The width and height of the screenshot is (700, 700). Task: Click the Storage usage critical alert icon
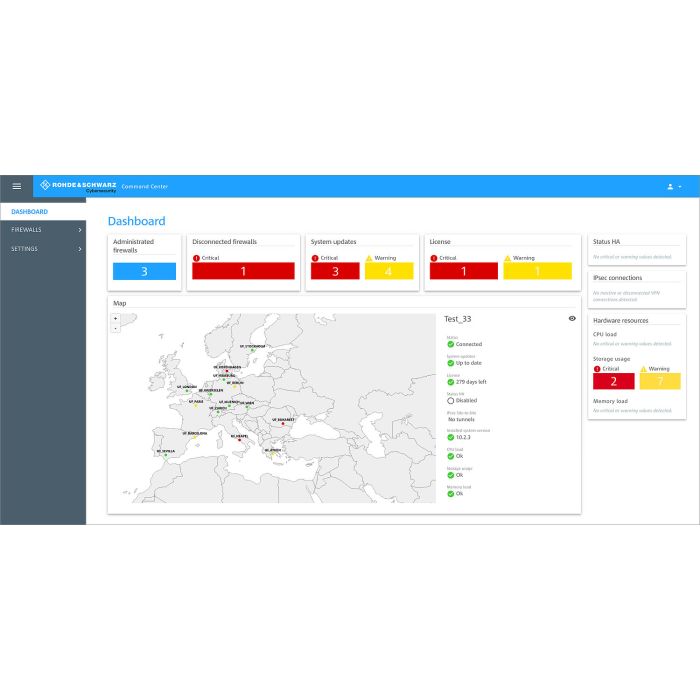pos(597,369)
